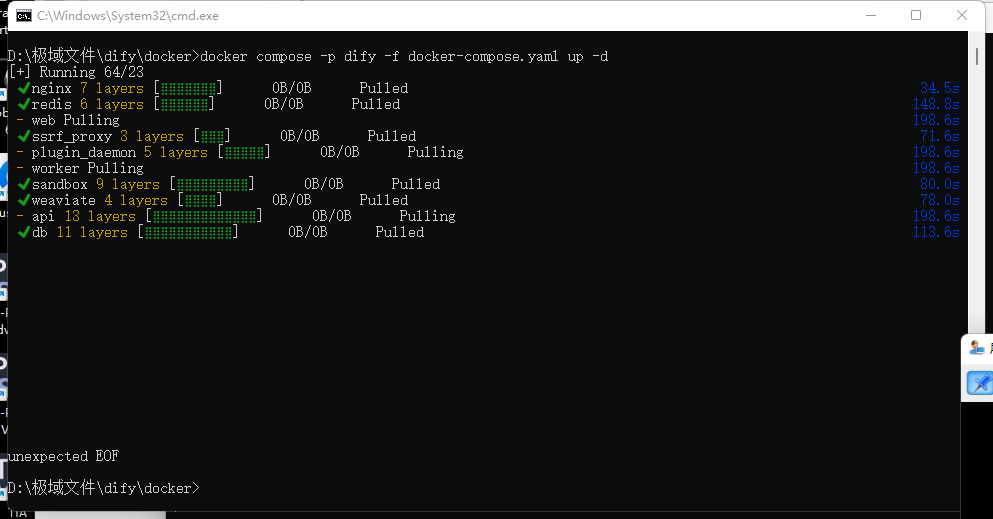The height and width of the screenshot is (519, 993).
Task: Click the docker compose command text
Action: (404, 57)
